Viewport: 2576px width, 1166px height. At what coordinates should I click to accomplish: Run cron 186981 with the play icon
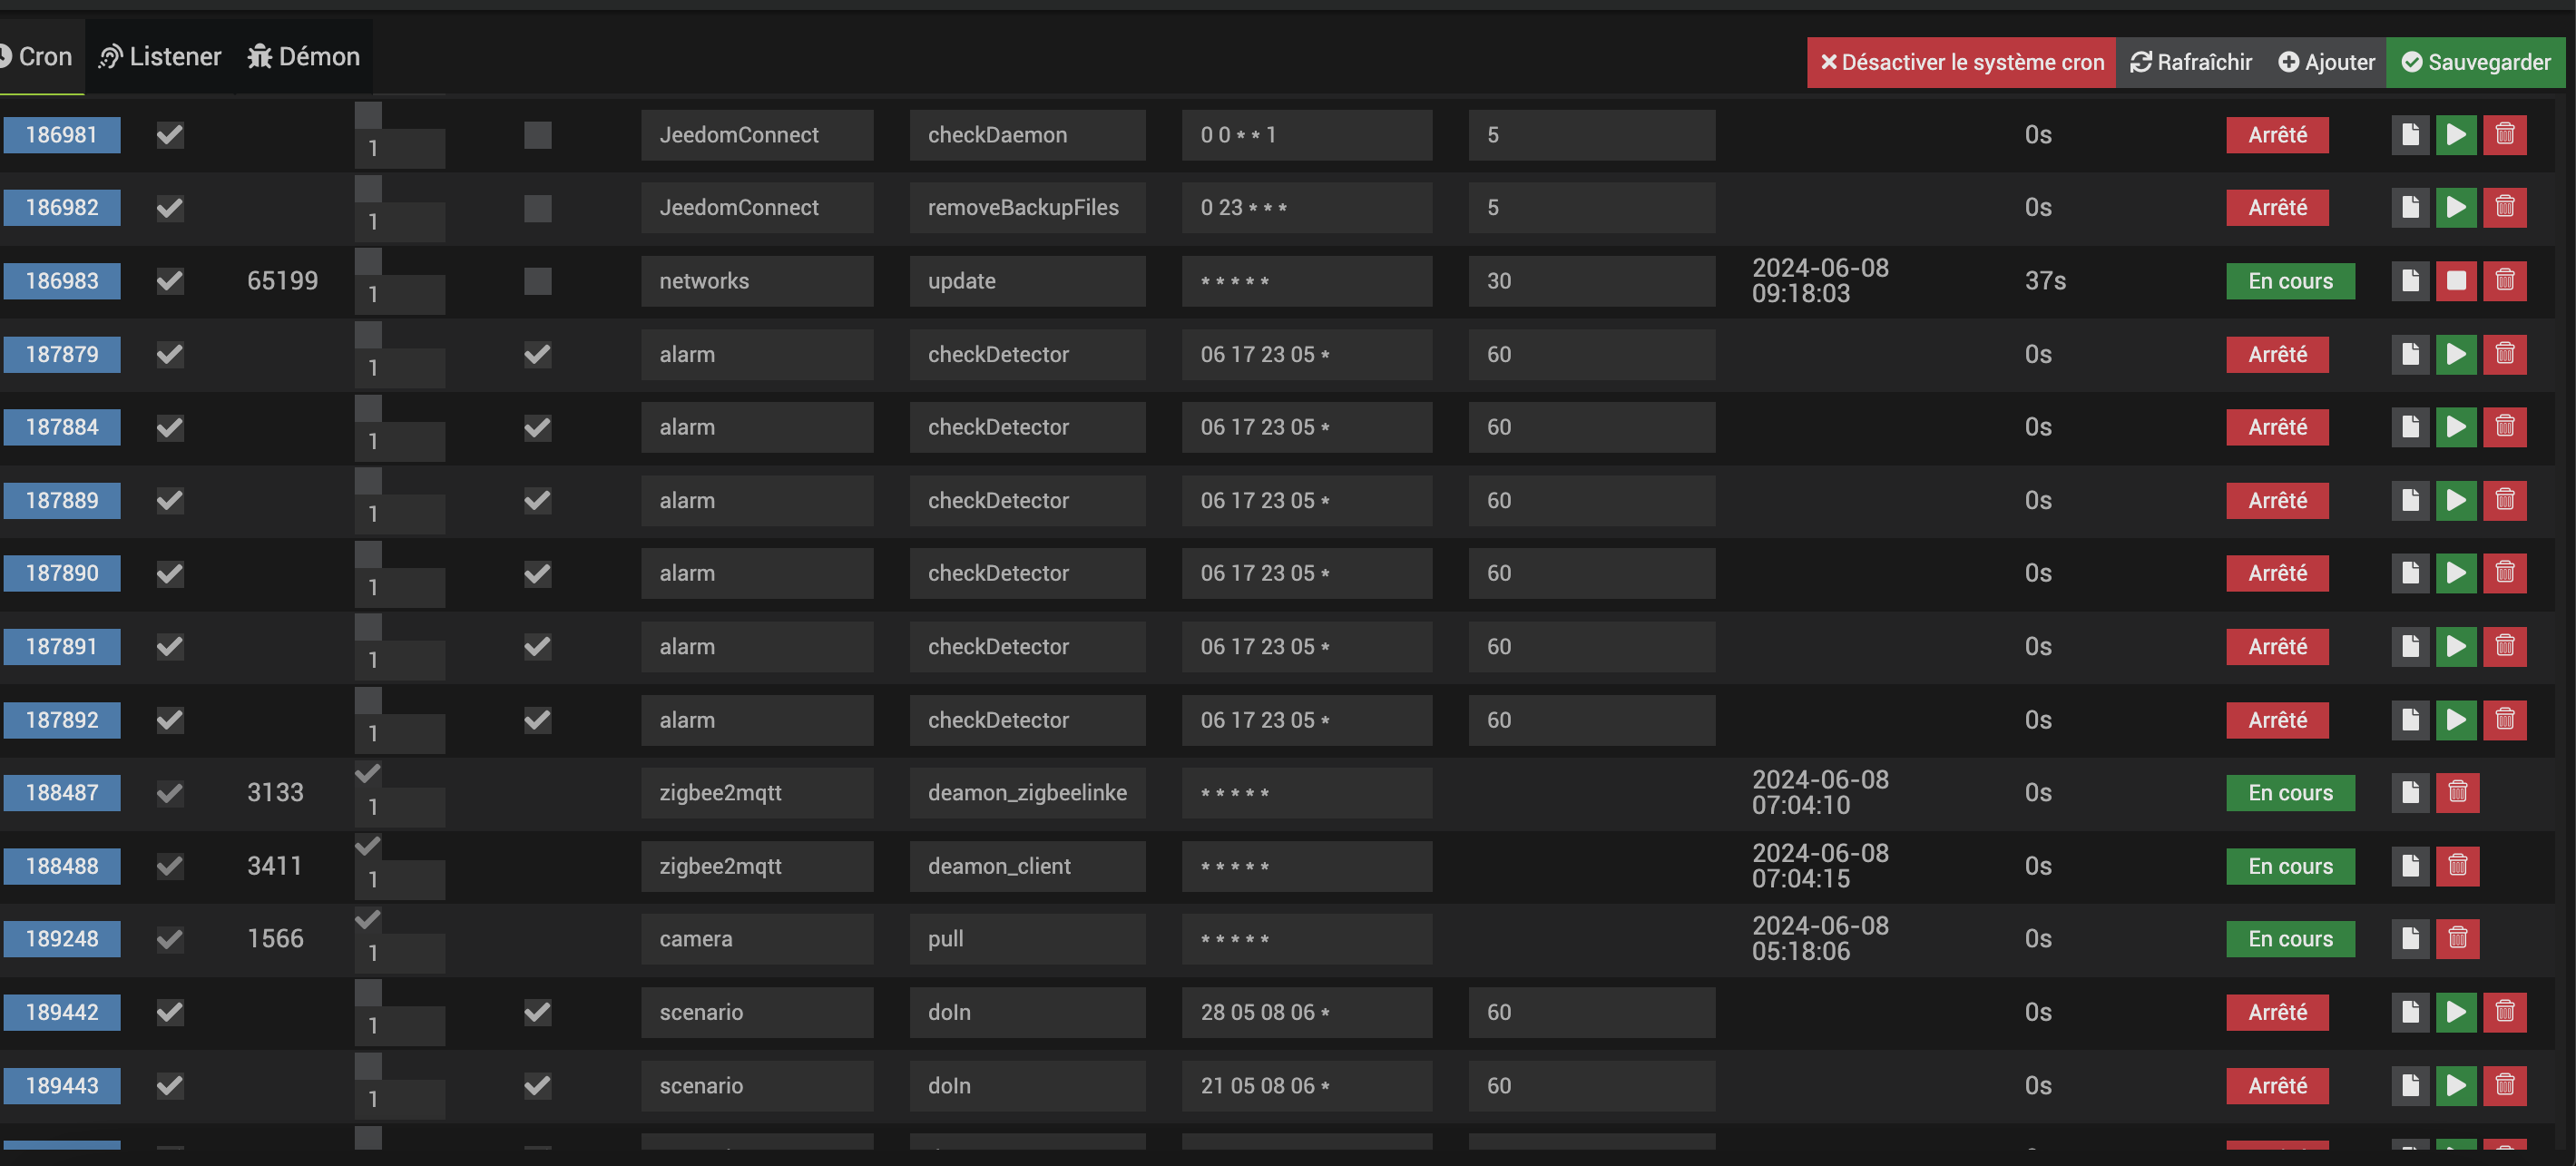coord(2455,134)
